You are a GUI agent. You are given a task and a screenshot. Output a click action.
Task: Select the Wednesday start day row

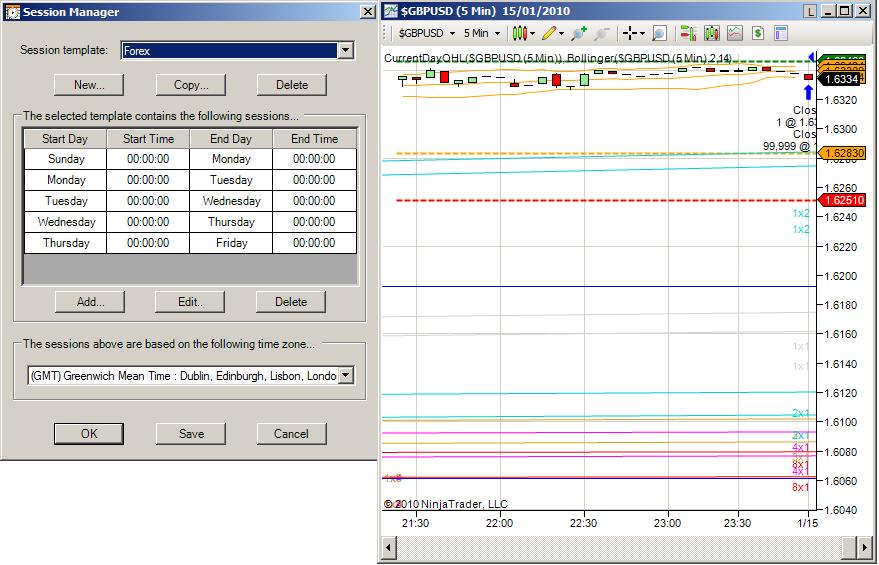[65, 222]
